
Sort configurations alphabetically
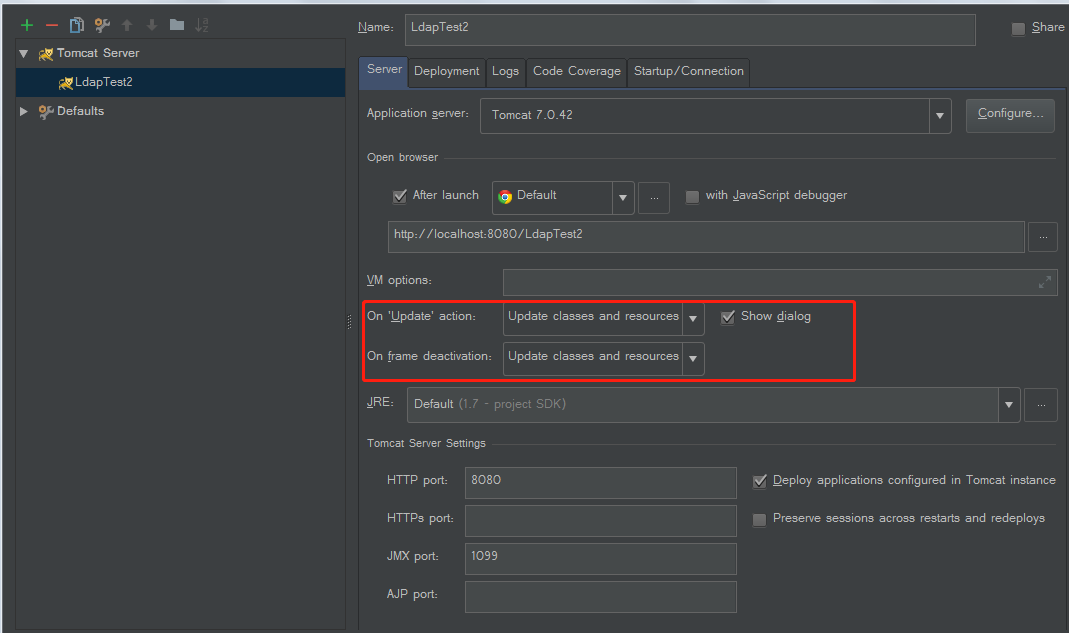[202, 25]
